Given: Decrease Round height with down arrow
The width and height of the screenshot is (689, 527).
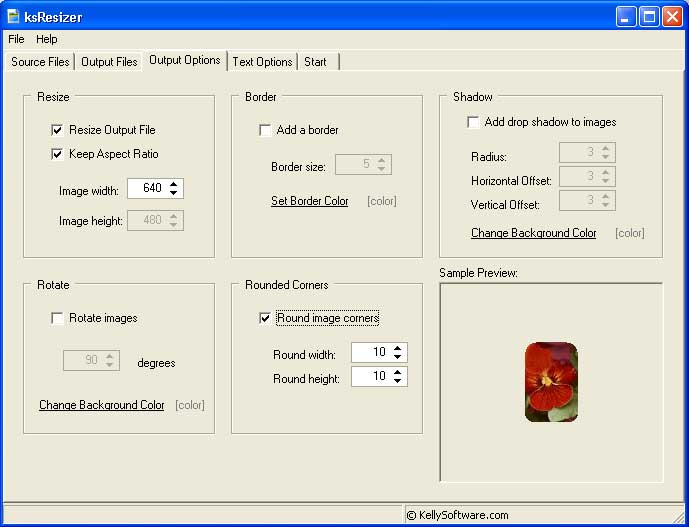Looking at the screenshot, I should pos(398,381).
